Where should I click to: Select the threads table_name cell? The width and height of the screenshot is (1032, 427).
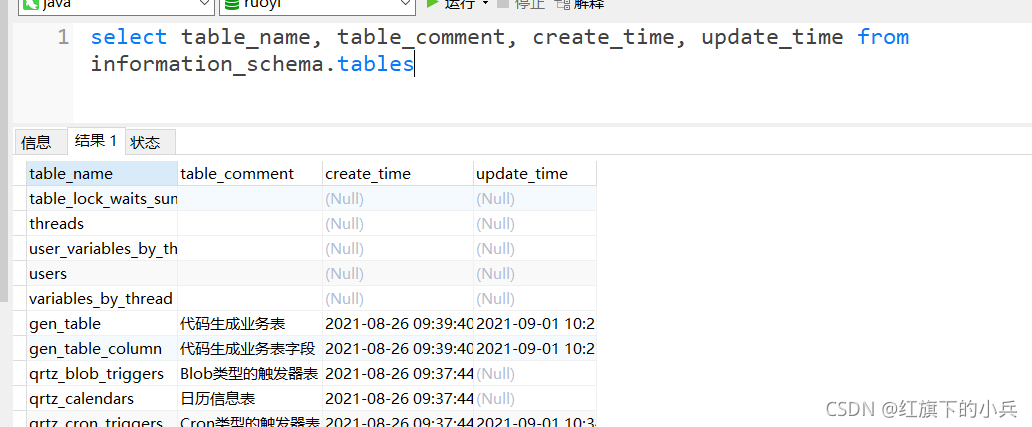point(102,224)
